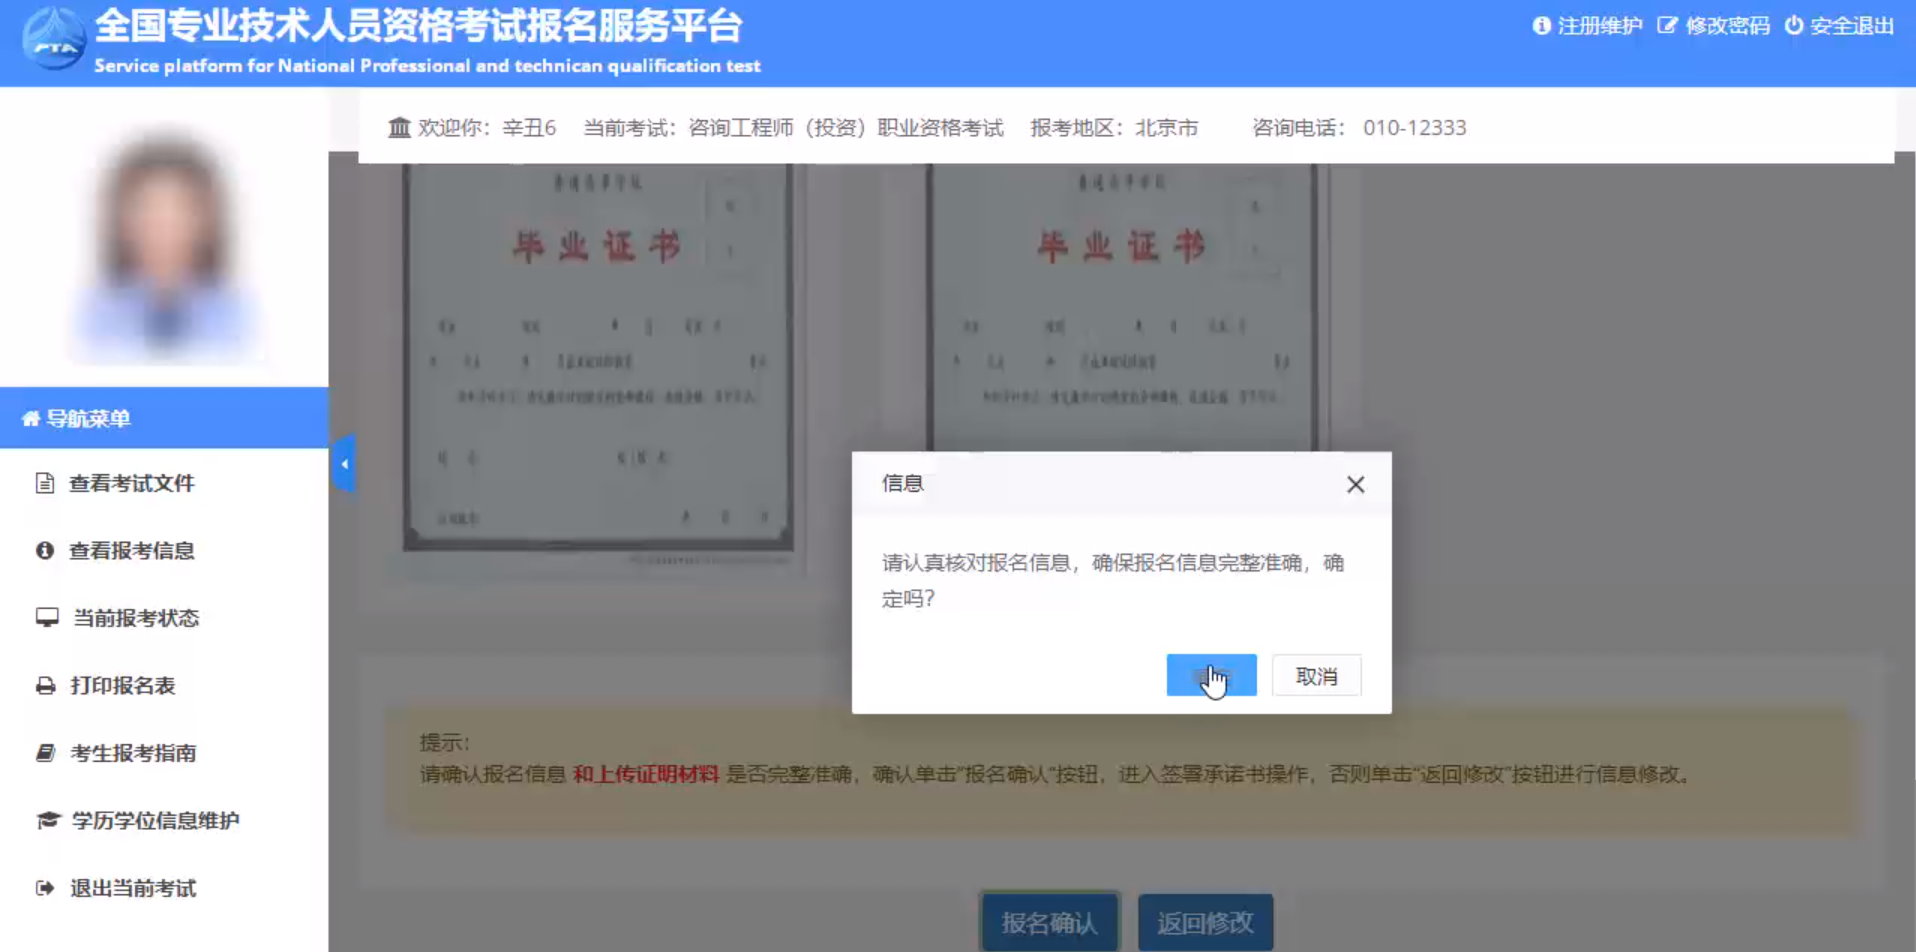Click the platform logo in the header
The width and height of the screenshot is (1916, 952).
click(x=51, y=40)
